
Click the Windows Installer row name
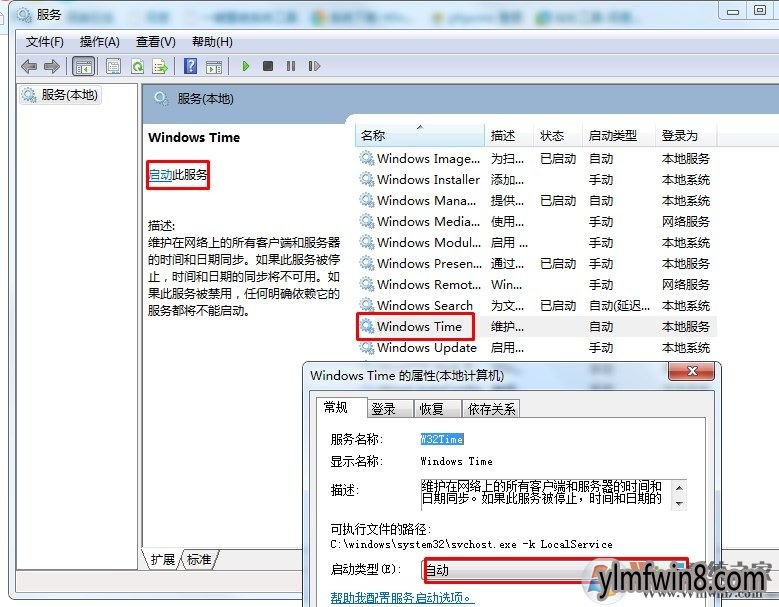point(428,180)
